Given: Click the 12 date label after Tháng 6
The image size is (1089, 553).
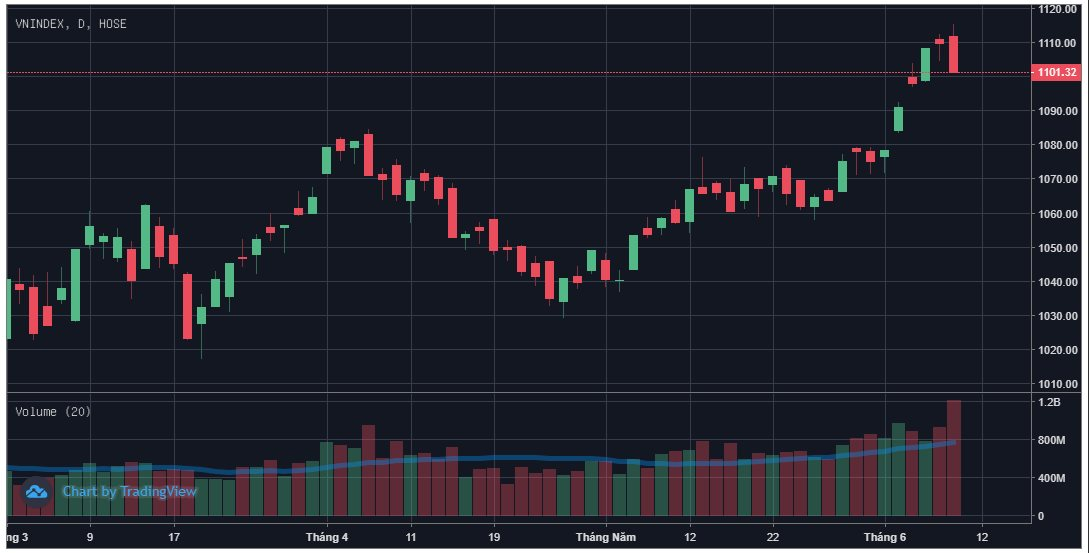Looking at the screenshot, I should click(982, 537).
